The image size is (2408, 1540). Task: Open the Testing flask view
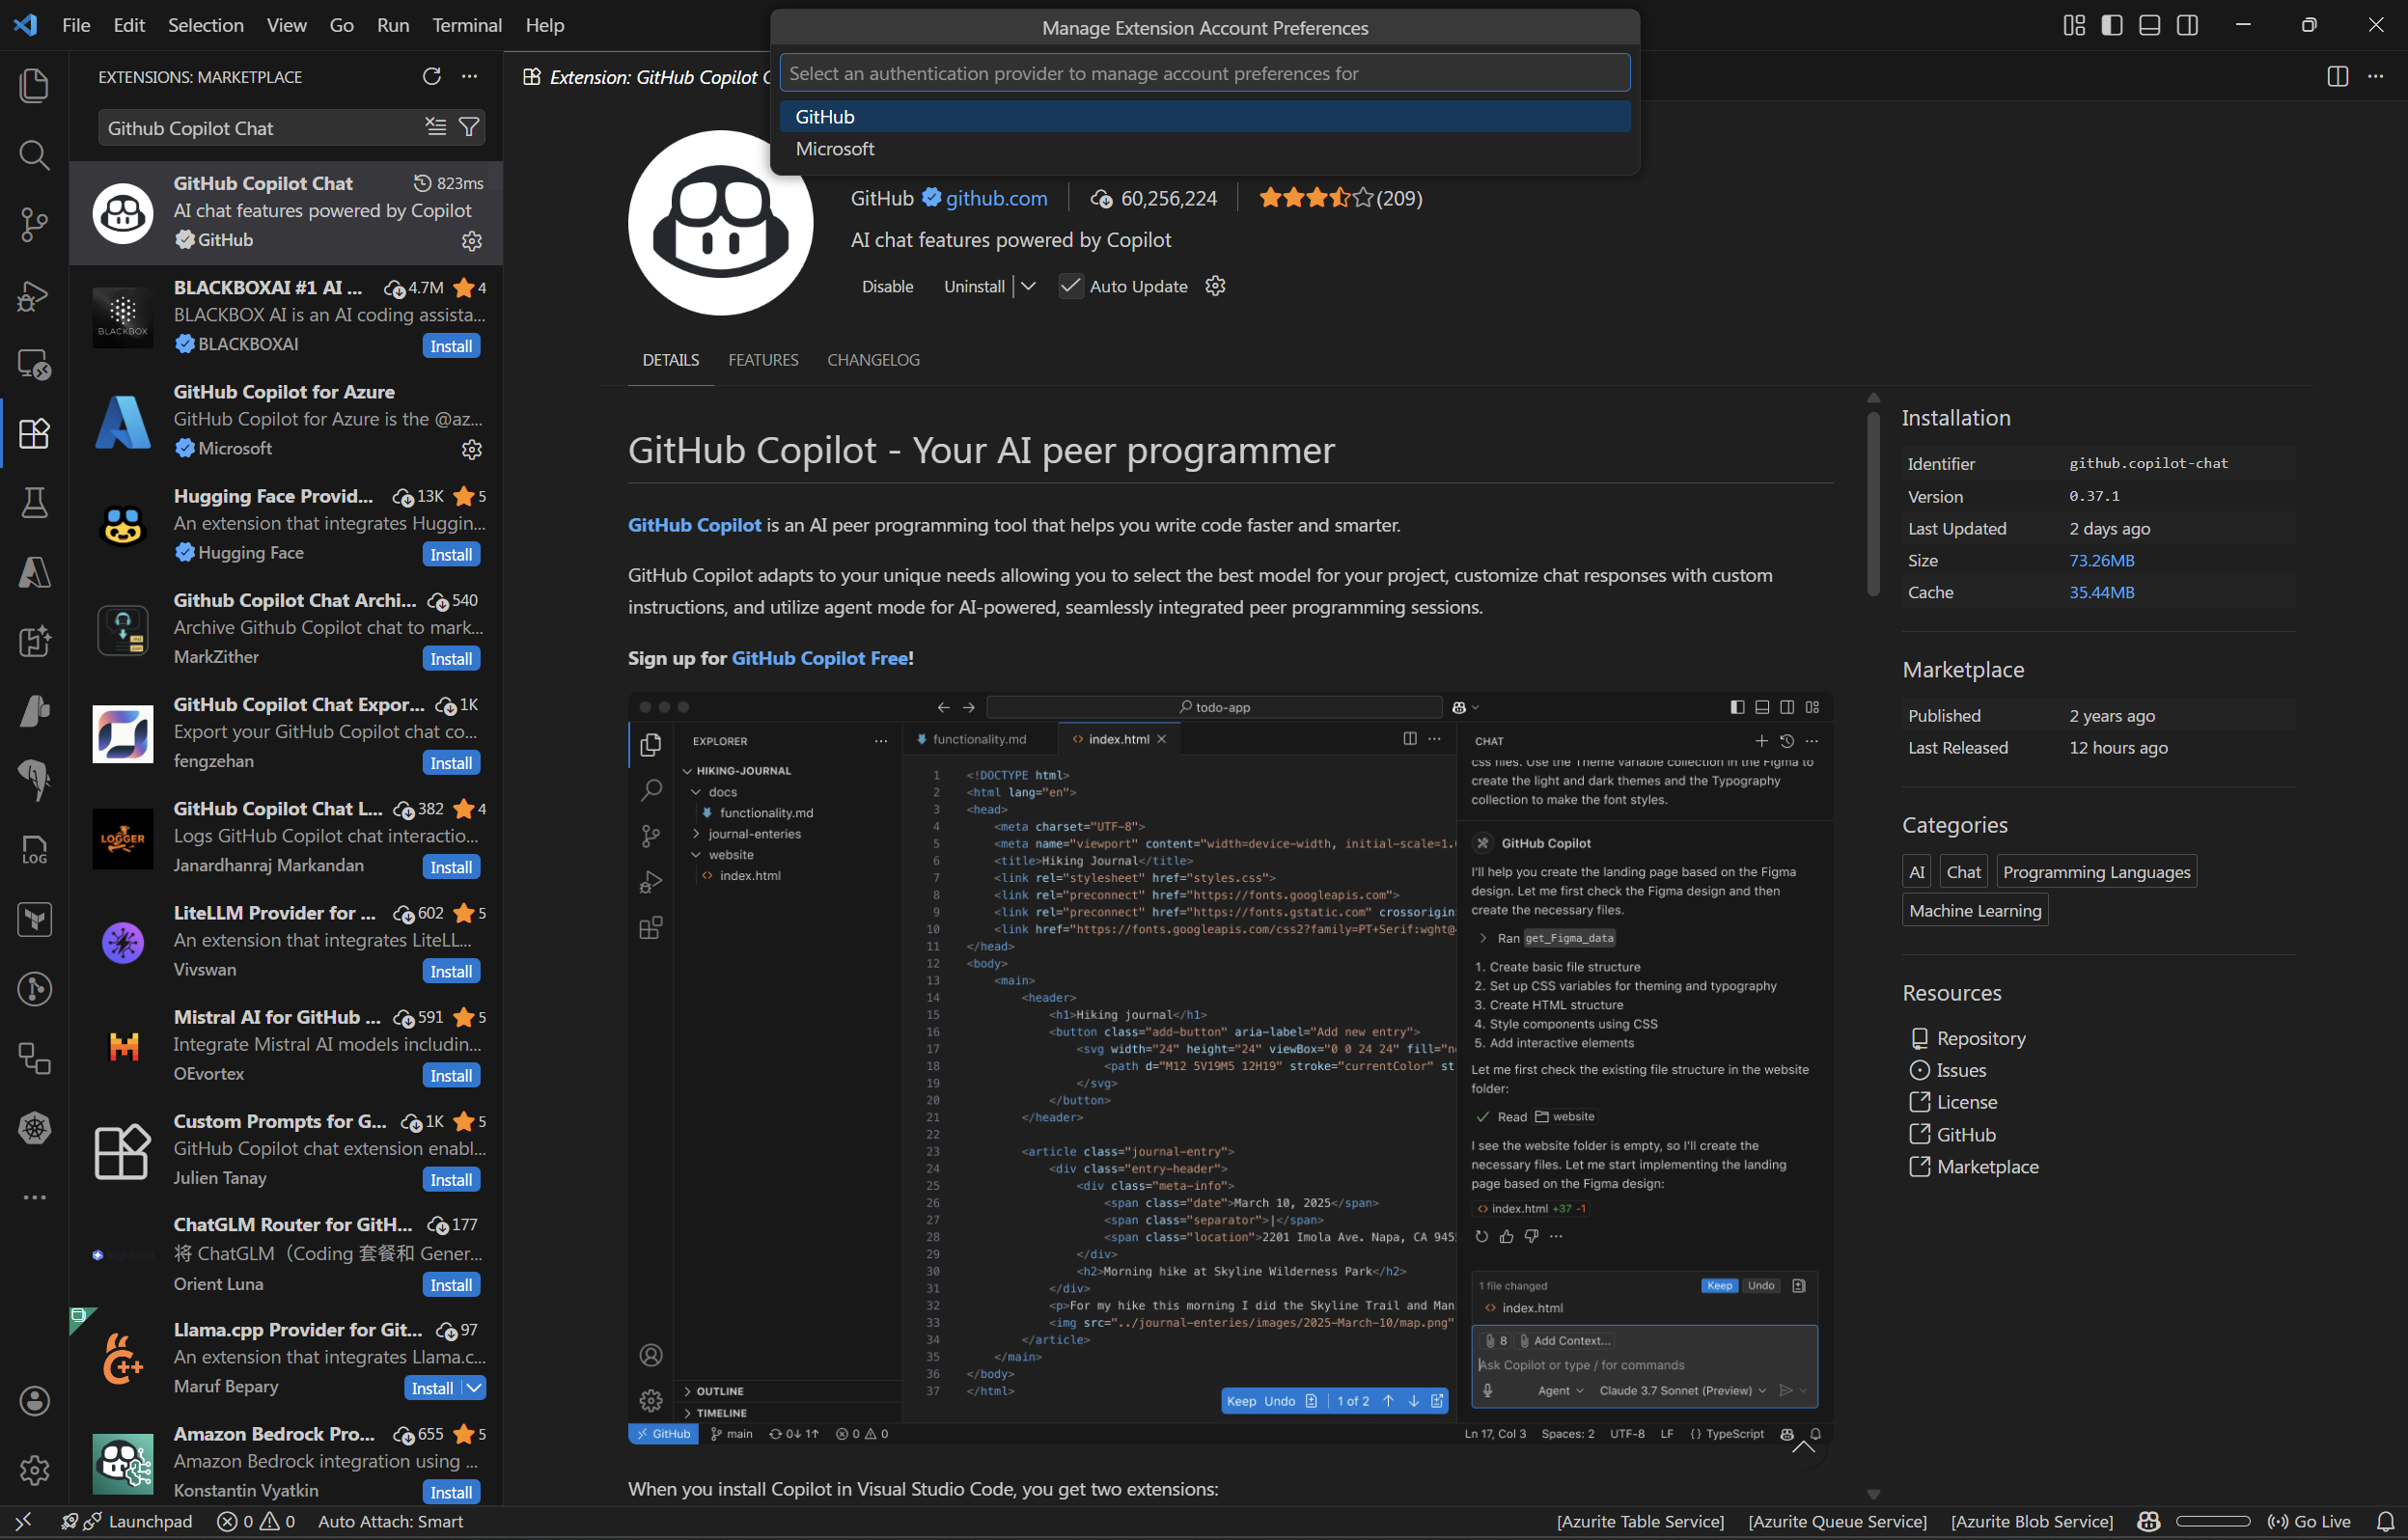pyautogui.click(x=34, y=503)
